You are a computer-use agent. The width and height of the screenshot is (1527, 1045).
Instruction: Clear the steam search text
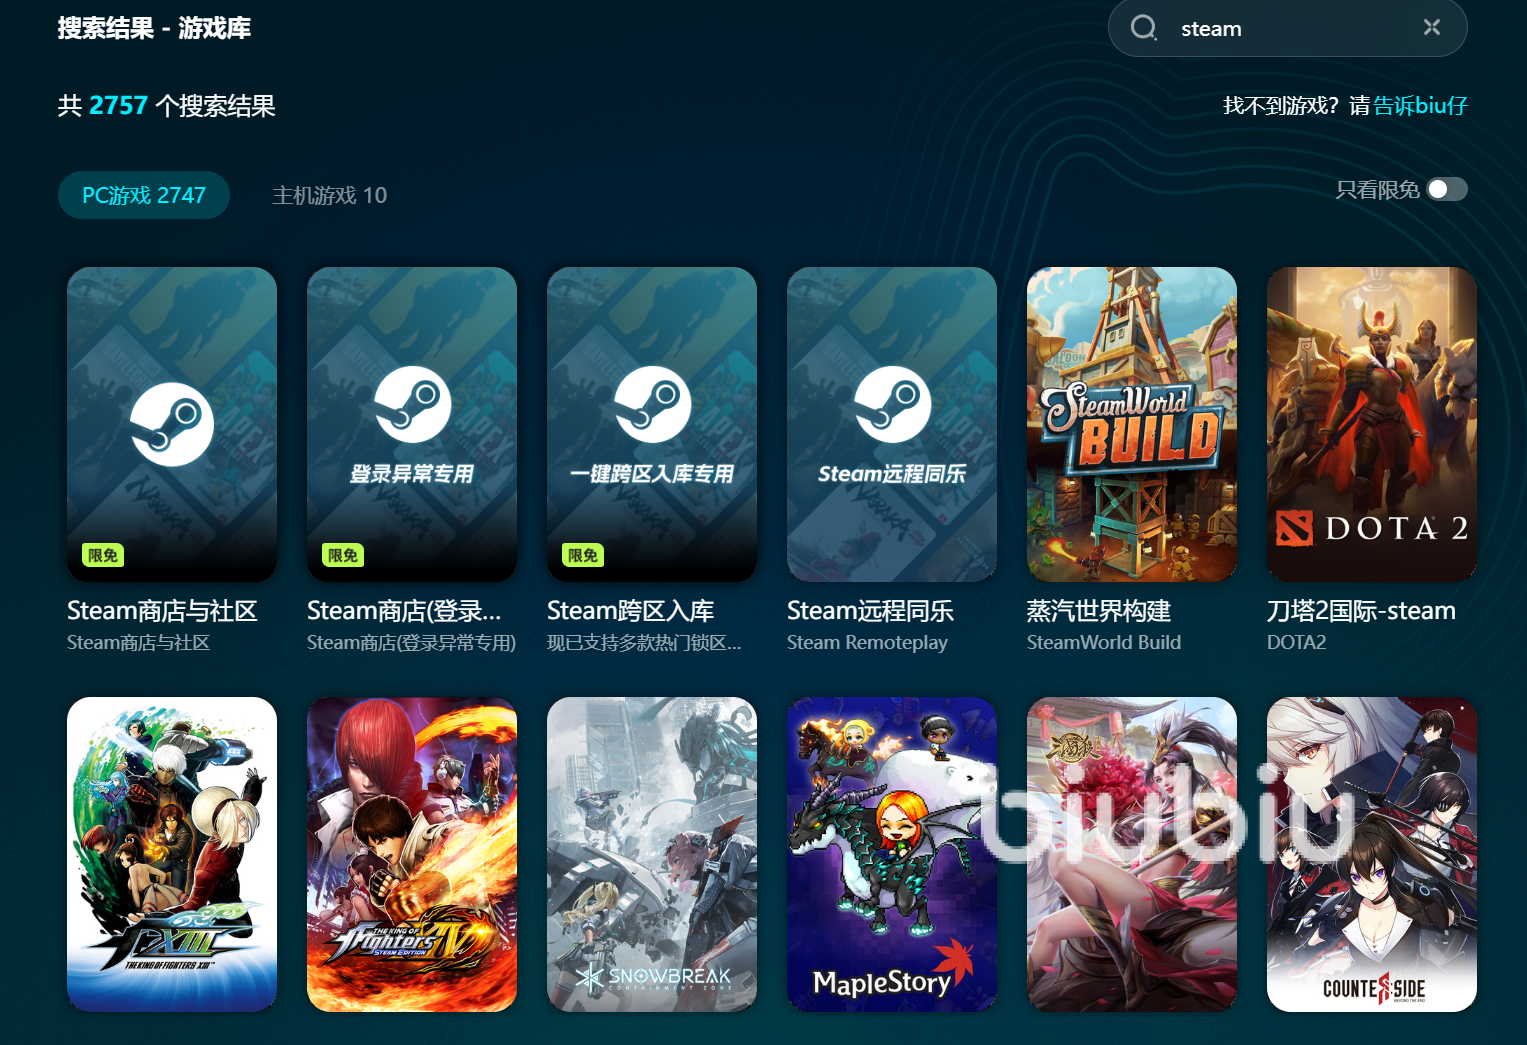tap(1432, 27)
